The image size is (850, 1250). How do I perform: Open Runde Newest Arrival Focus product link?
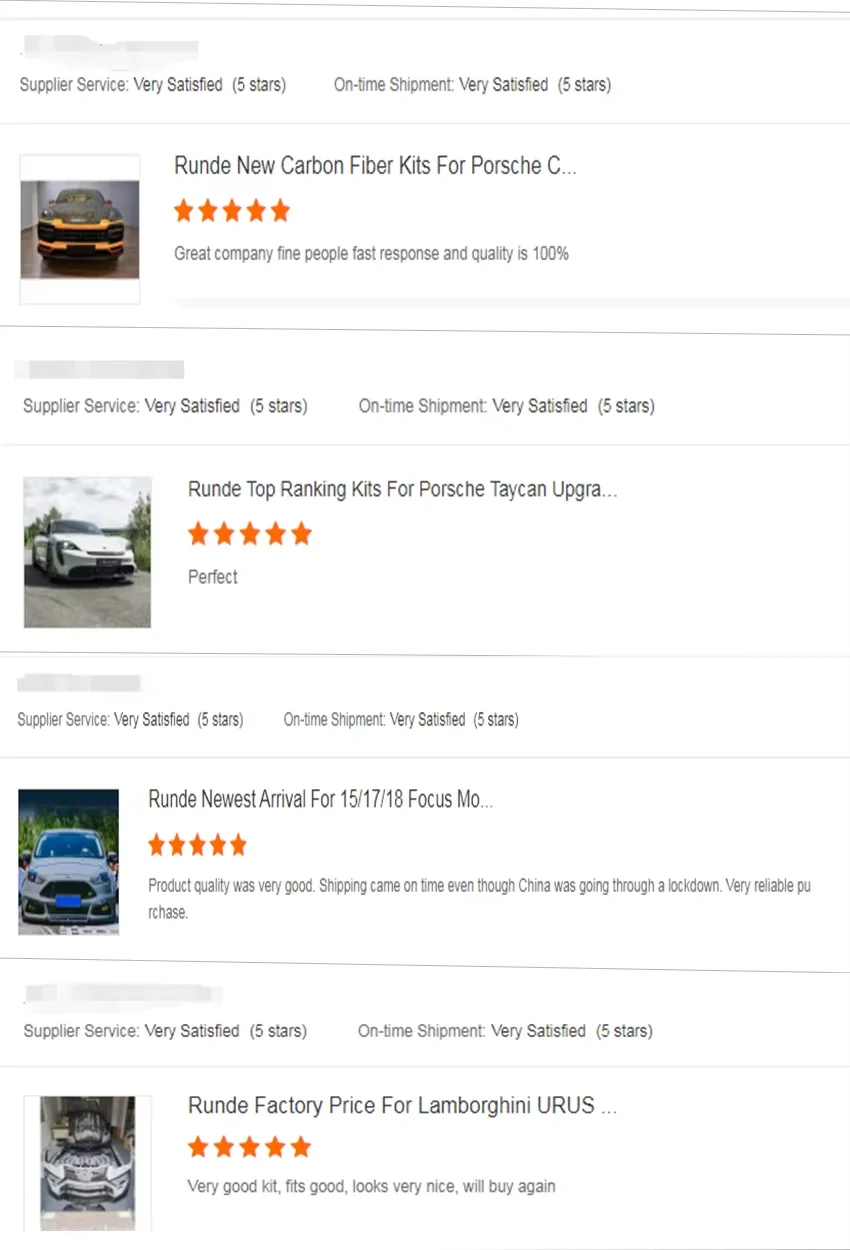pos(320,799)
